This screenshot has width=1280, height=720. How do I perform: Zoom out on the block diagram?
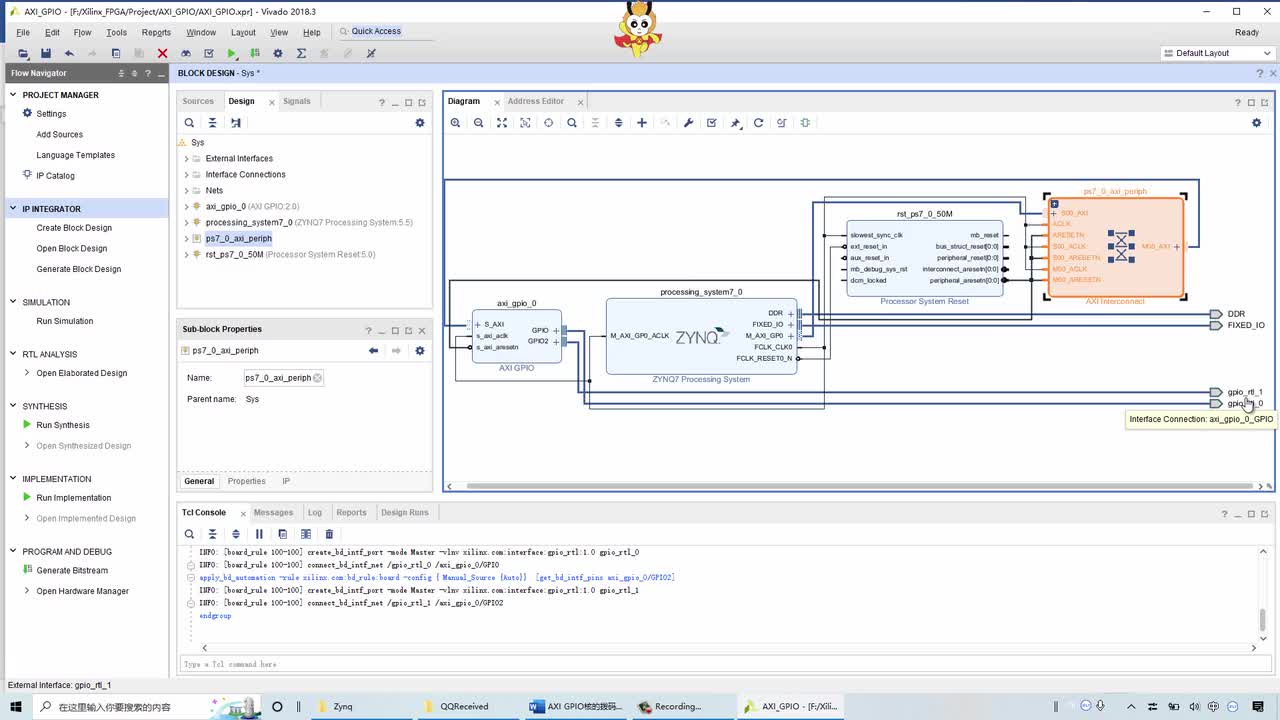coord(478,123)
